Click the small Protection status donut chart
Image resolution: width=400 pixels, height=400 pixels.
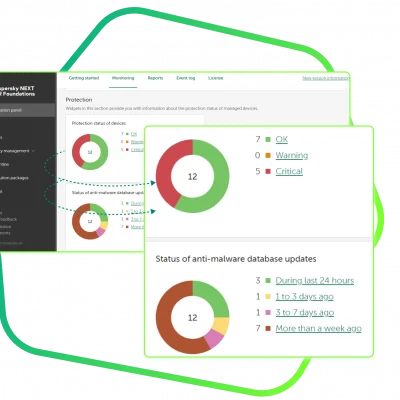pos(90,152)
